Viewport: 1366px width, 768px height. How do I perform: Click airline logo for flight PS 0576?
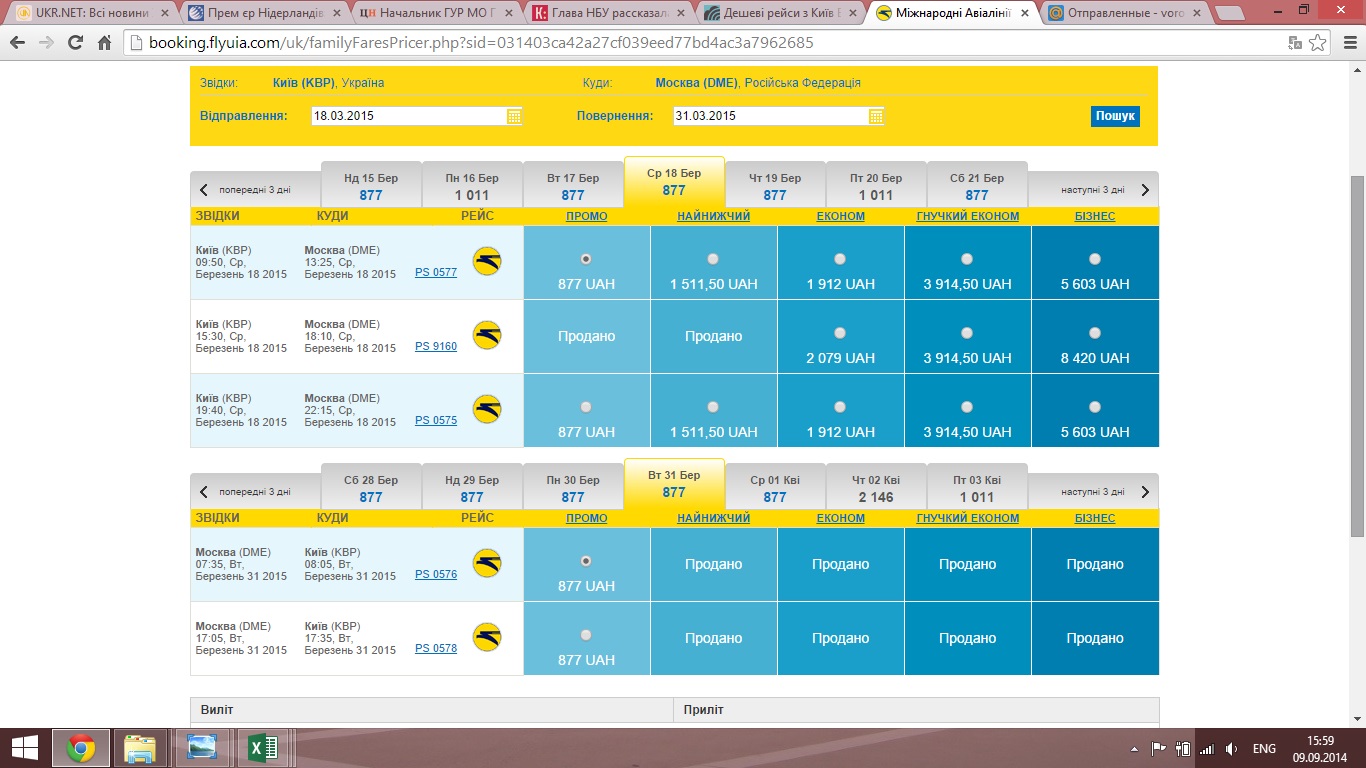point(487,564)
